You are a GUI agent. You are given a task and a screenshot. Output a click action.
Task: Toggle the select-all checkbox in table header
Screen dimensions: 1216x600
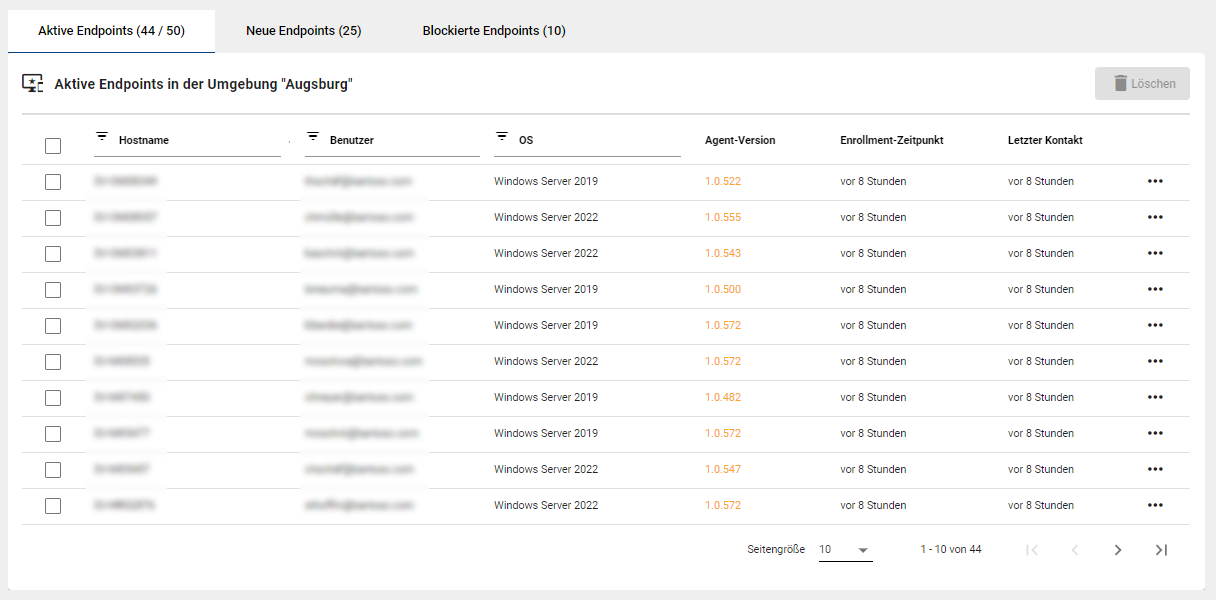(x=53, y=146)
